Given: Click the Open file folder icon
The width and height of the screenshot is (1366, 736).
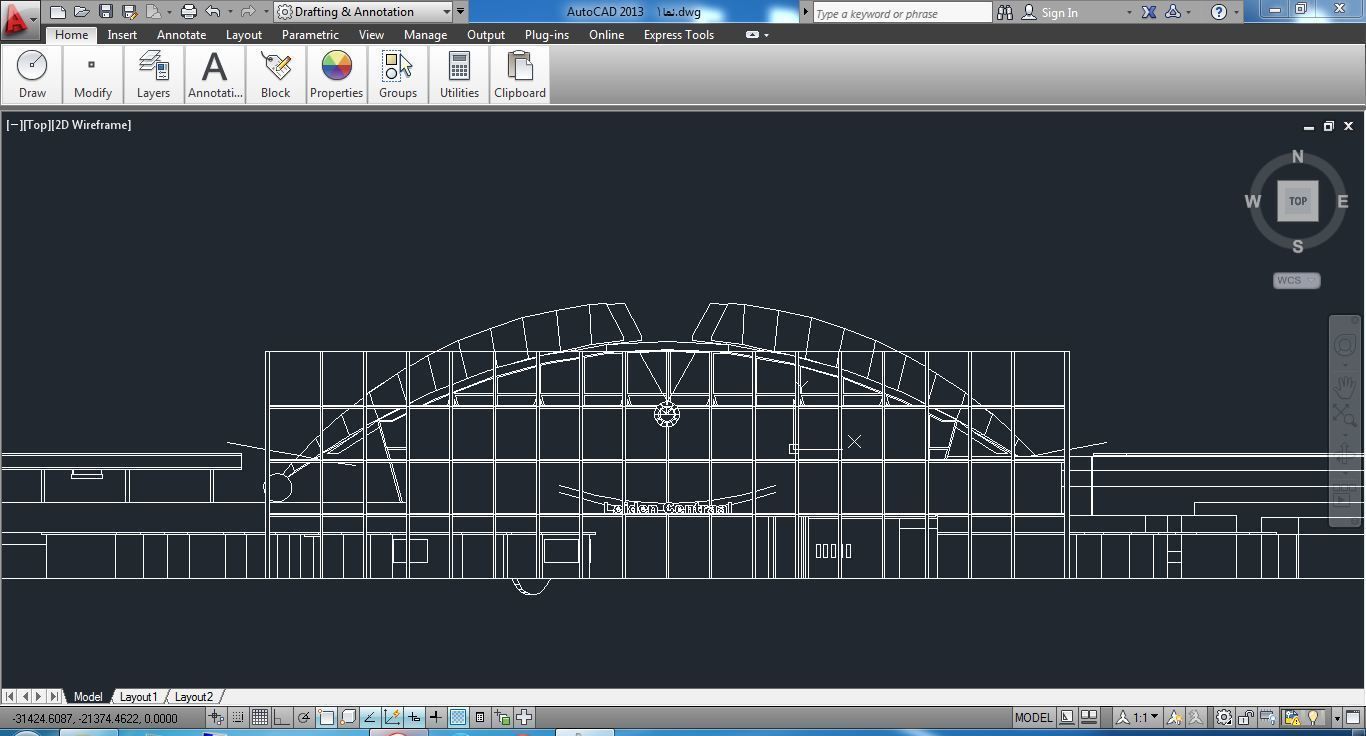Looking at the screenshot, I should pos(82,12).
